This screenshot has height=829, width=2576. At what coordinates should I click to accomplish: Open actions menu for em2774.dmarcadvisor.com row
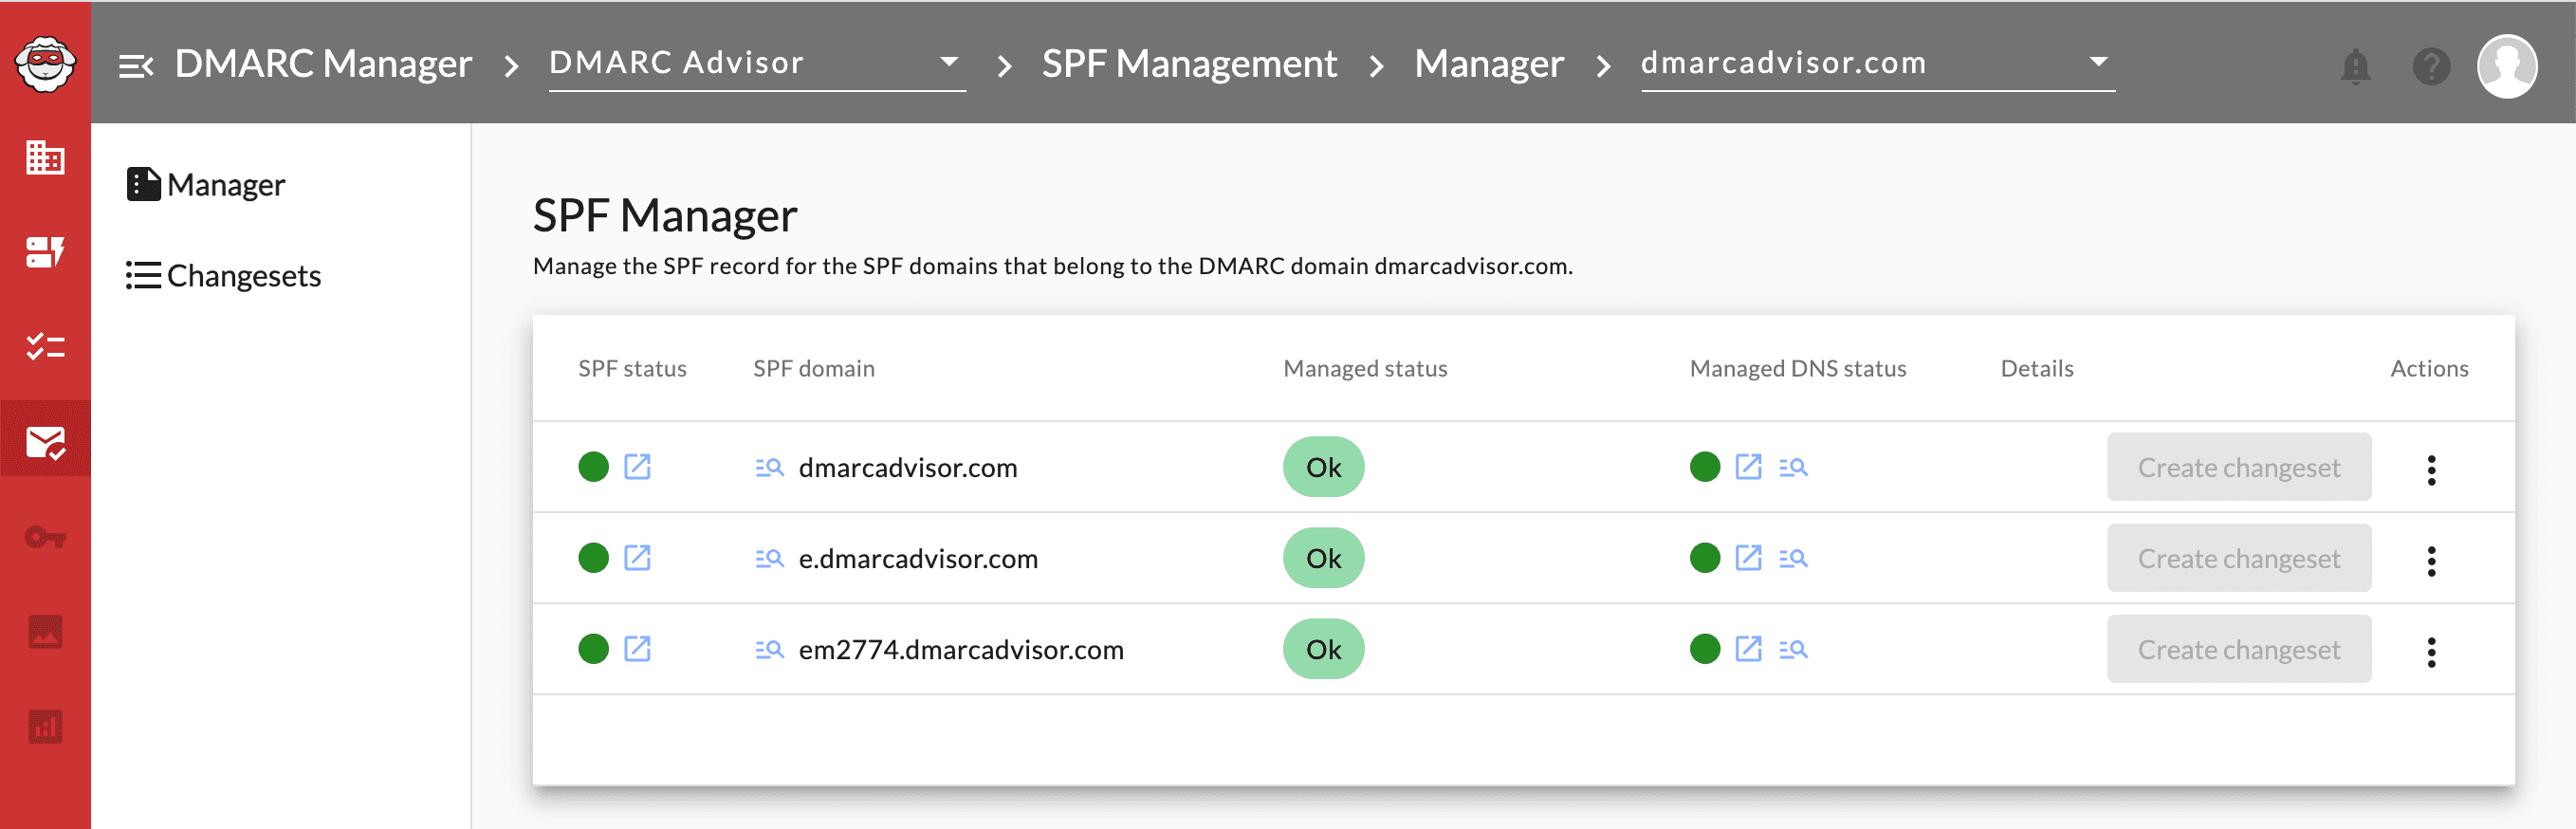[2431, 651]
